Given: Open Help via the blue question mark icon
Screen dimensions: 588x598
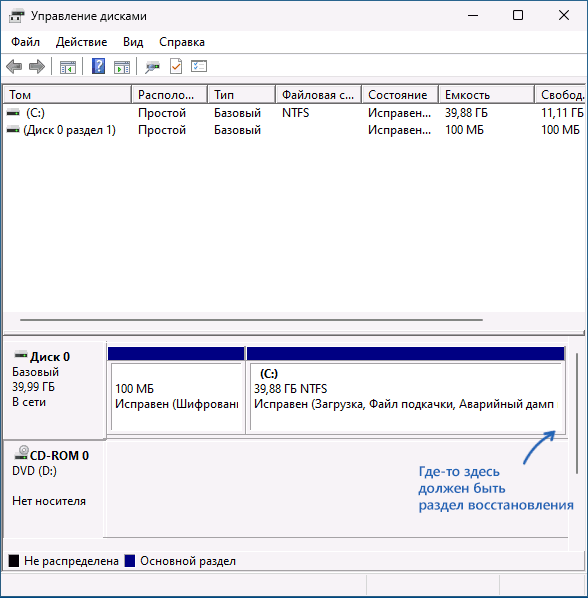Looking at the screenshot, I should pos(98,66).
